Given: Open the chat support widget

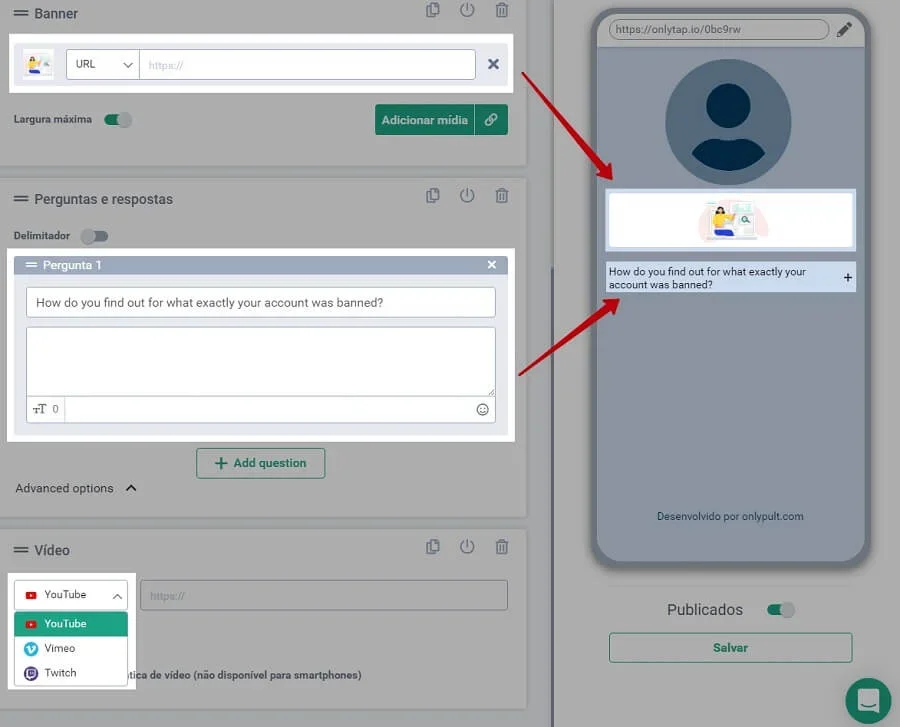Looking at the screenshot, I should pyautogui.click(x=868, y=700).
